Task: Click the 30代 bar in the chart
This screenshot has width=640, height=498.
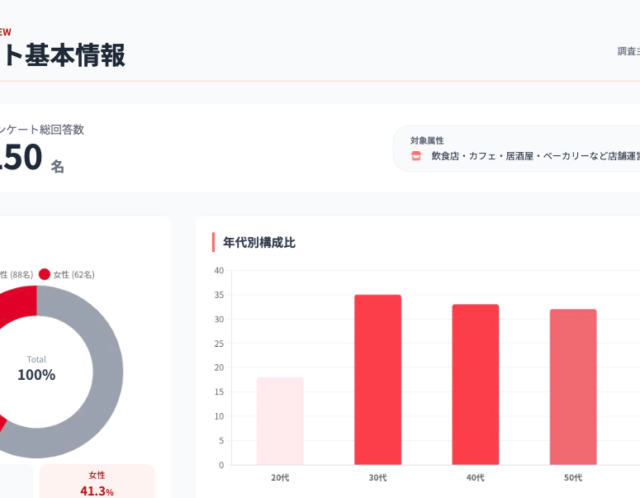Action: point(378,379)
